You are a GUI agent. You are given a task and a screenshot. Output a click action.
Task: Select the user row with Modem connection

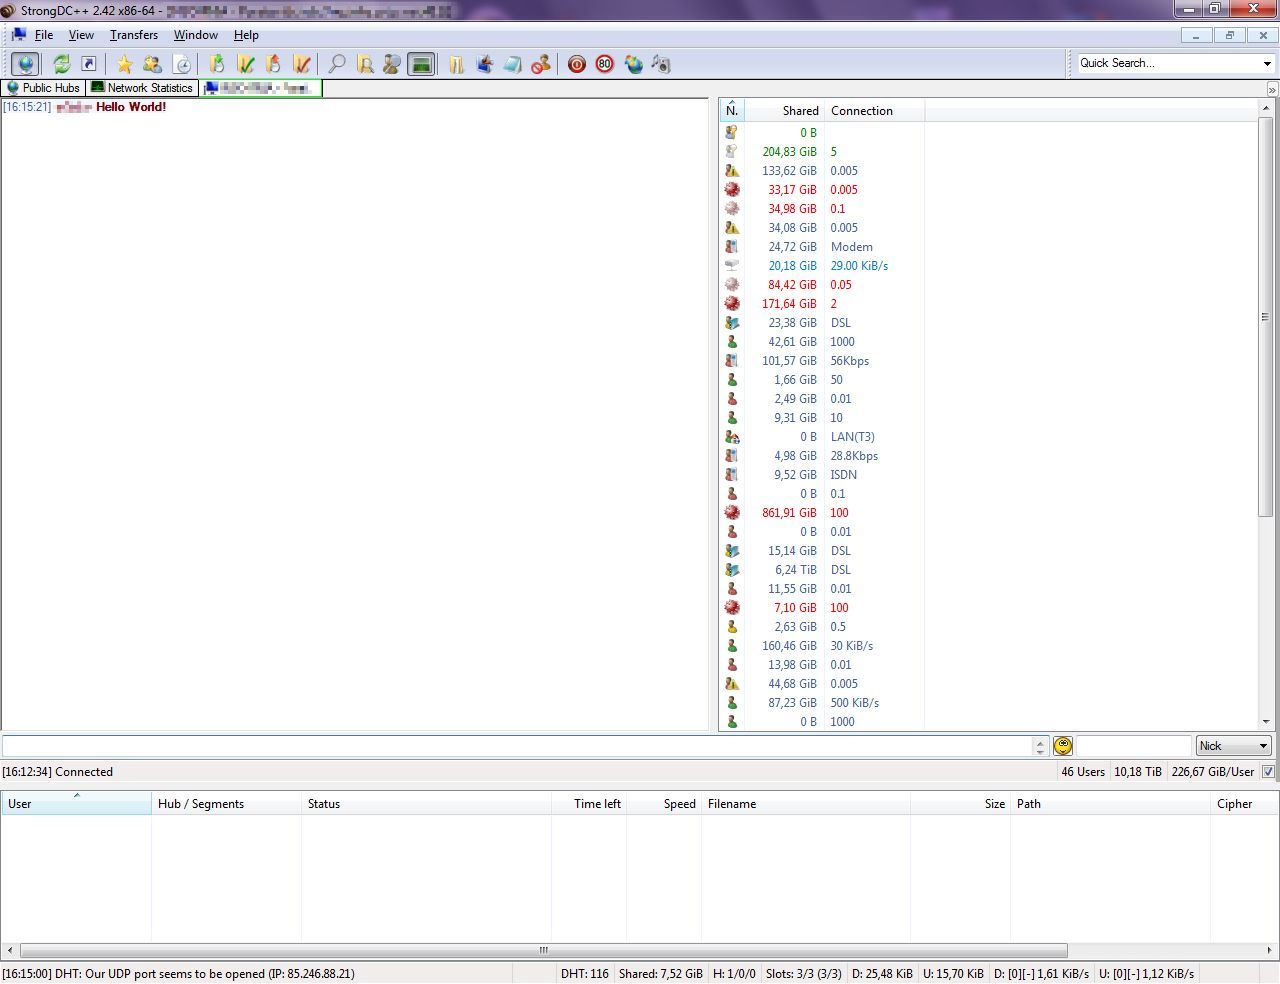click(x=988, y=247)
